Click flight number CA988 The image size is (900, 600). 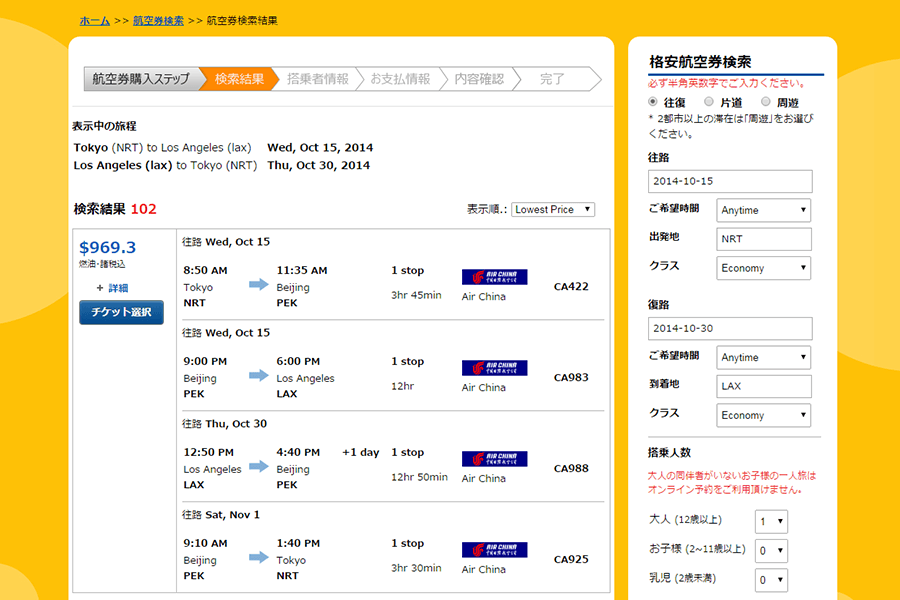pyautogui.click(x=571, y=469)
